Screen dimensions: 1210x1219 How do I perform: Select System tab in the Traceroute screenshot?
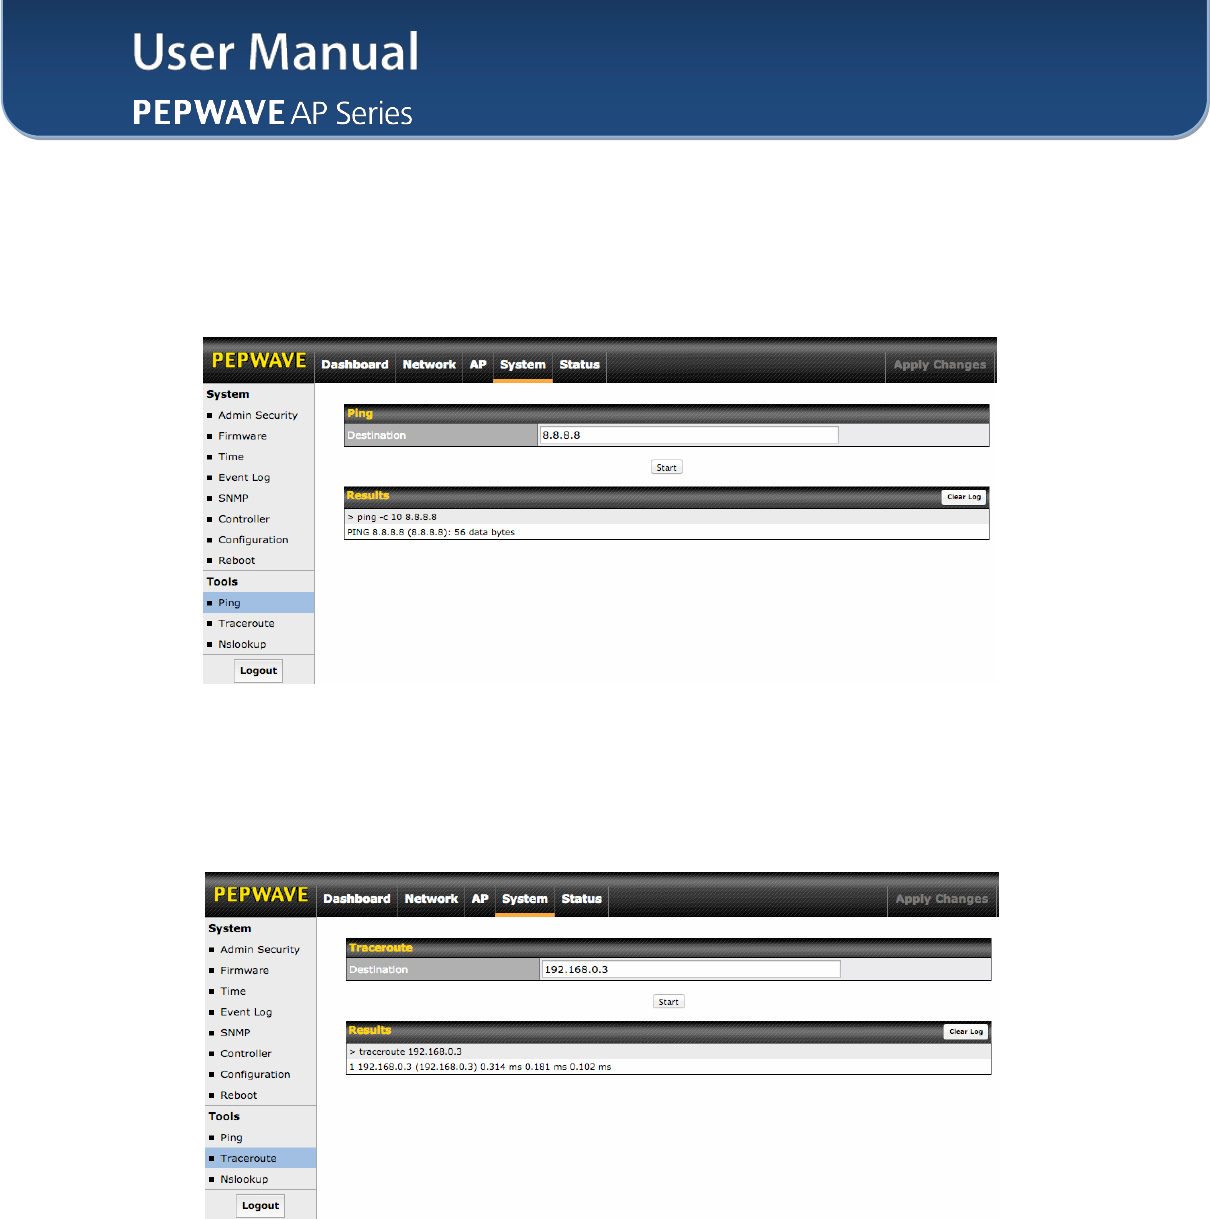coord(525,899)
